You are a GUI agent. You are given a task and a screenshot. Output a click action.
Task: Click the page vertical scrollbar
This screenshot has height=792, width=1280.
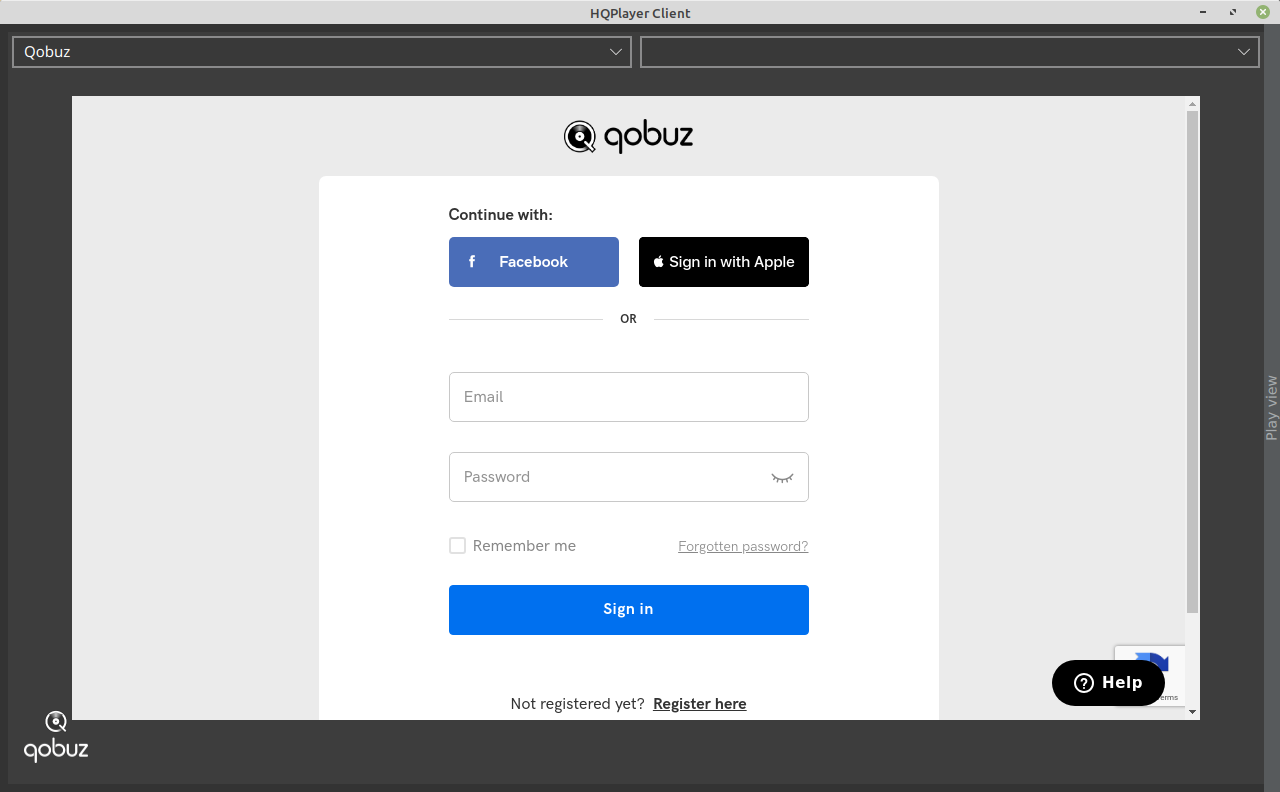click(1192, 360)
